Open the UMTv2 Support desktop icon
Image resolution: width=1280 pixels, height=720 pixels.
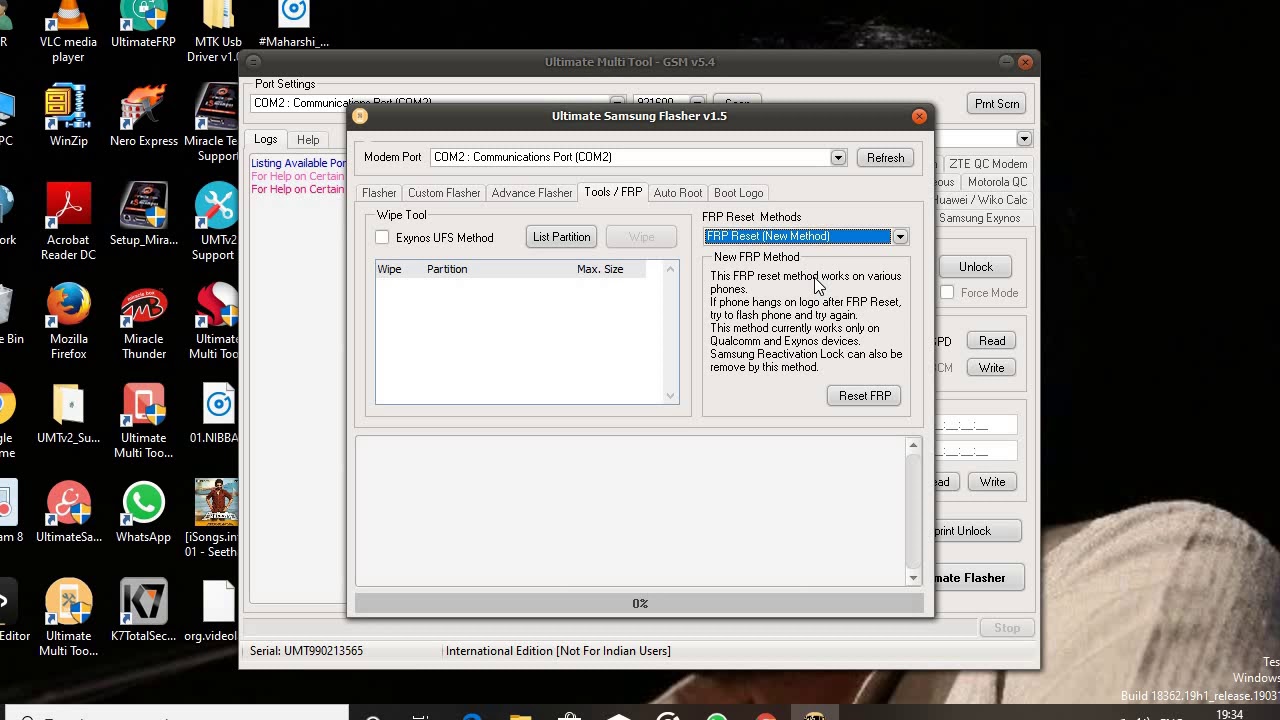point(218,222)
